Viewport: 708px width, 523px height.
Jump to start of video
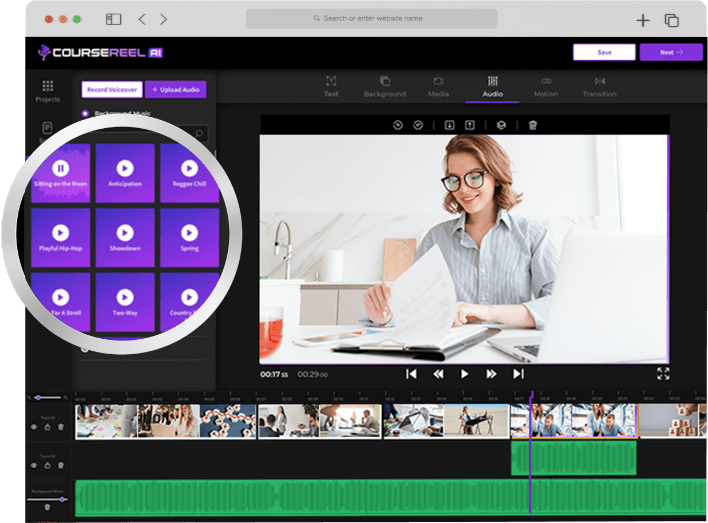(x=411, y=374)
